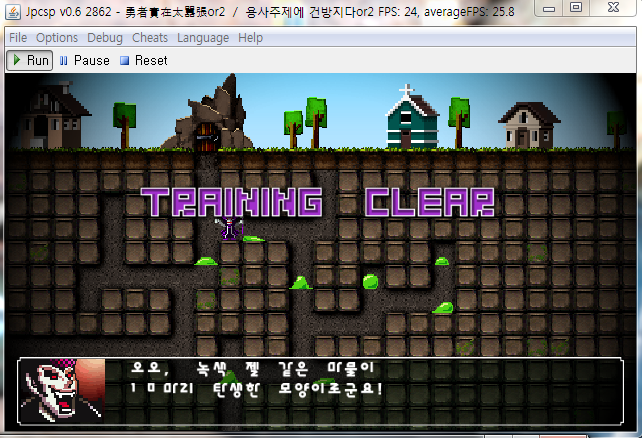Click the purple hero sprite in the dungeon
The width and height of the screenshot is (642, 438).
231,228
